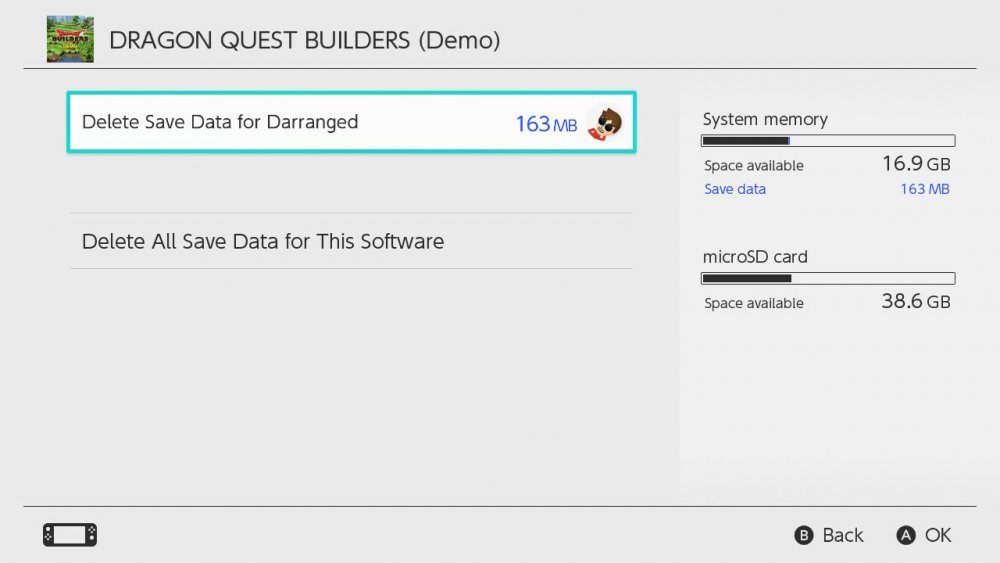The image size is (1000, 563).
Task: Click the blue 163 MB Save data value
Action: [925, 189]
